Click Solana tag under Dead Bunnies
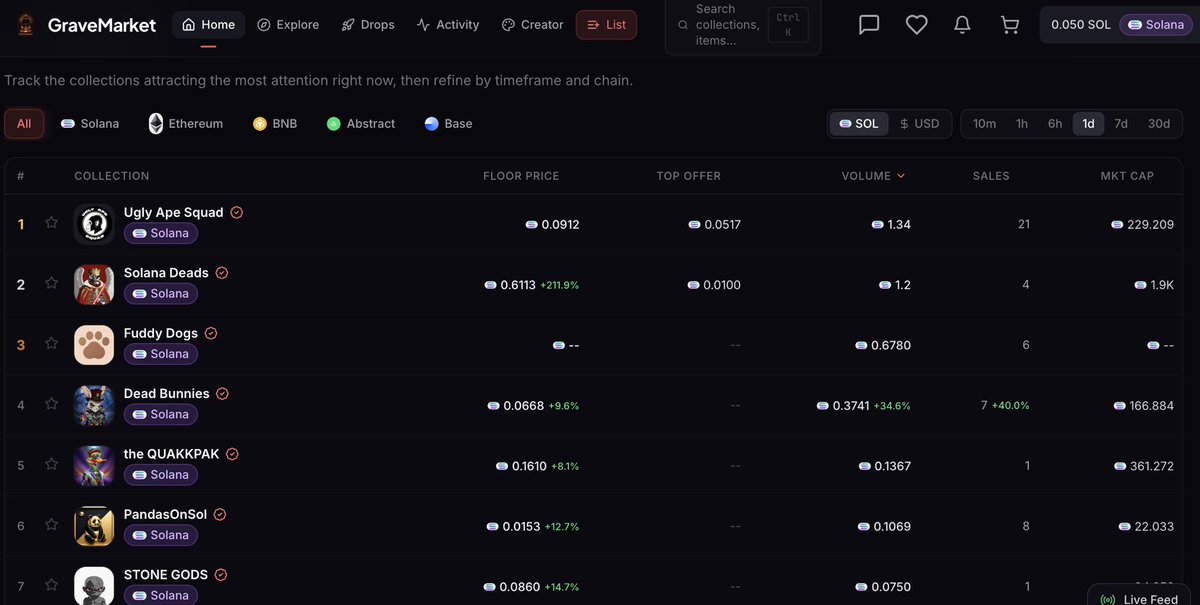The width and height of the screenshot is (1200, 605). [161, 414]
